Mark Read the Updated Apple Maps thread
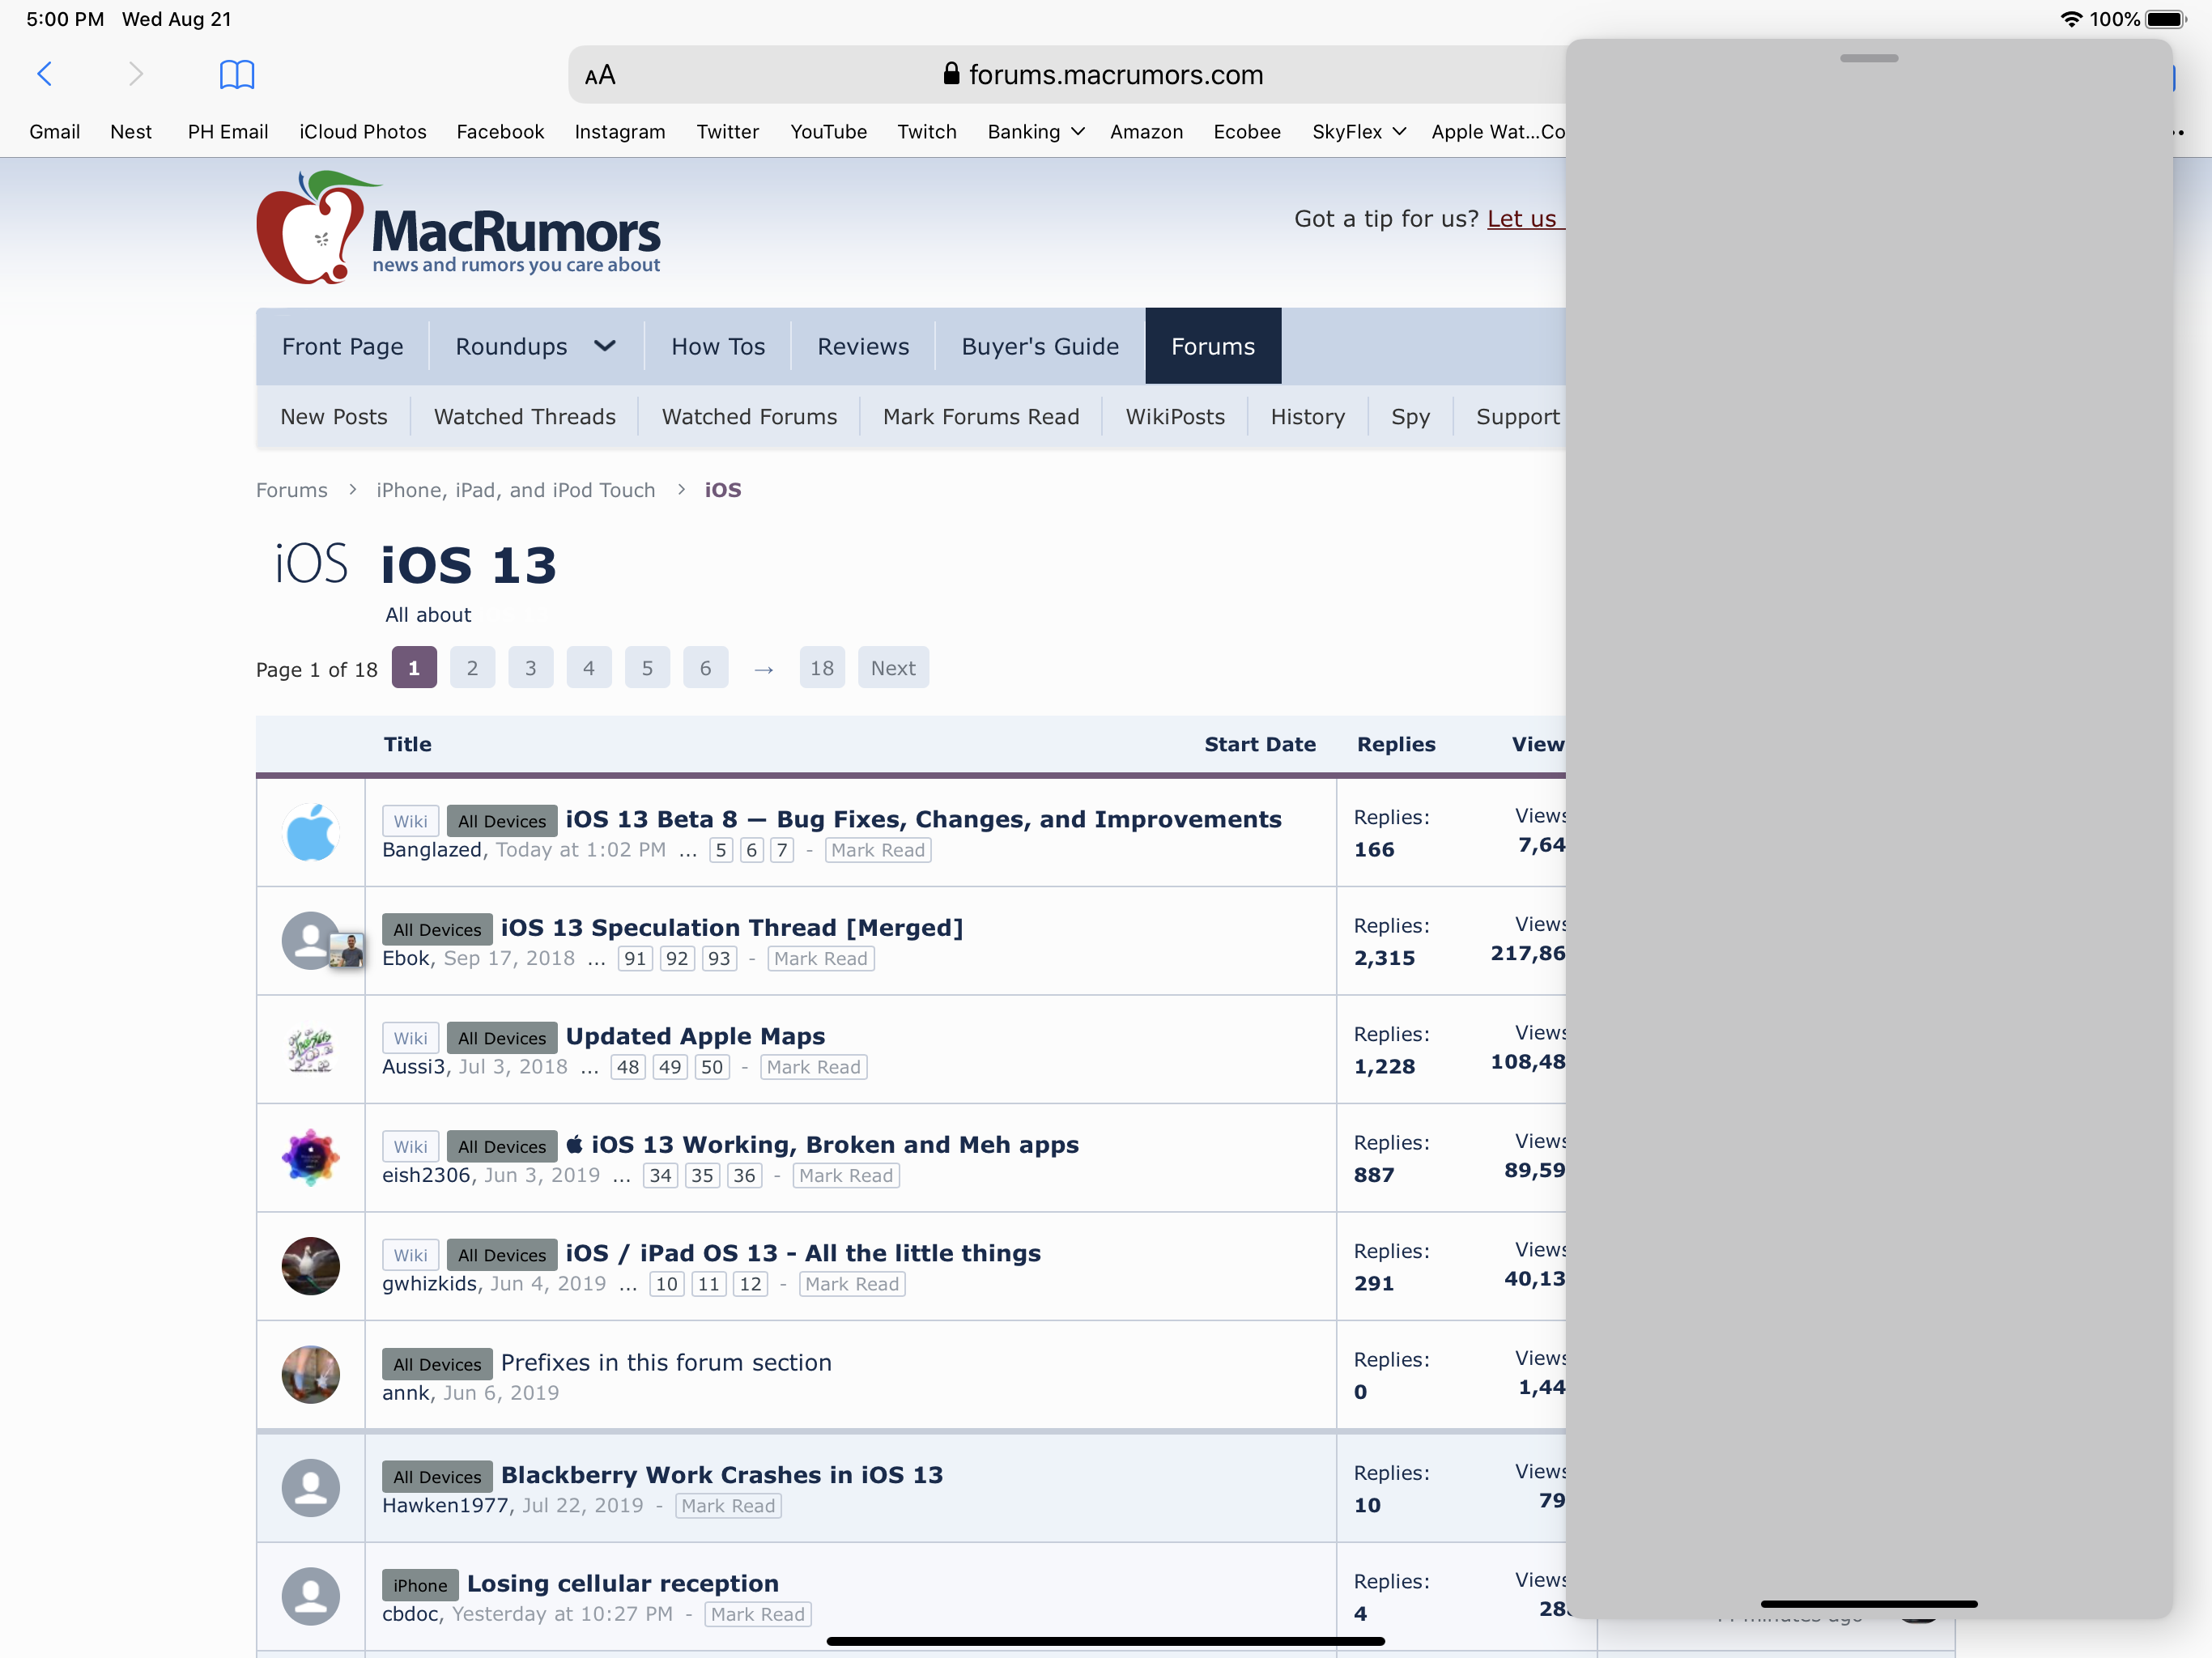Image resolution: width=2212 pixels, height=1658 pixels. (813, 1067)
